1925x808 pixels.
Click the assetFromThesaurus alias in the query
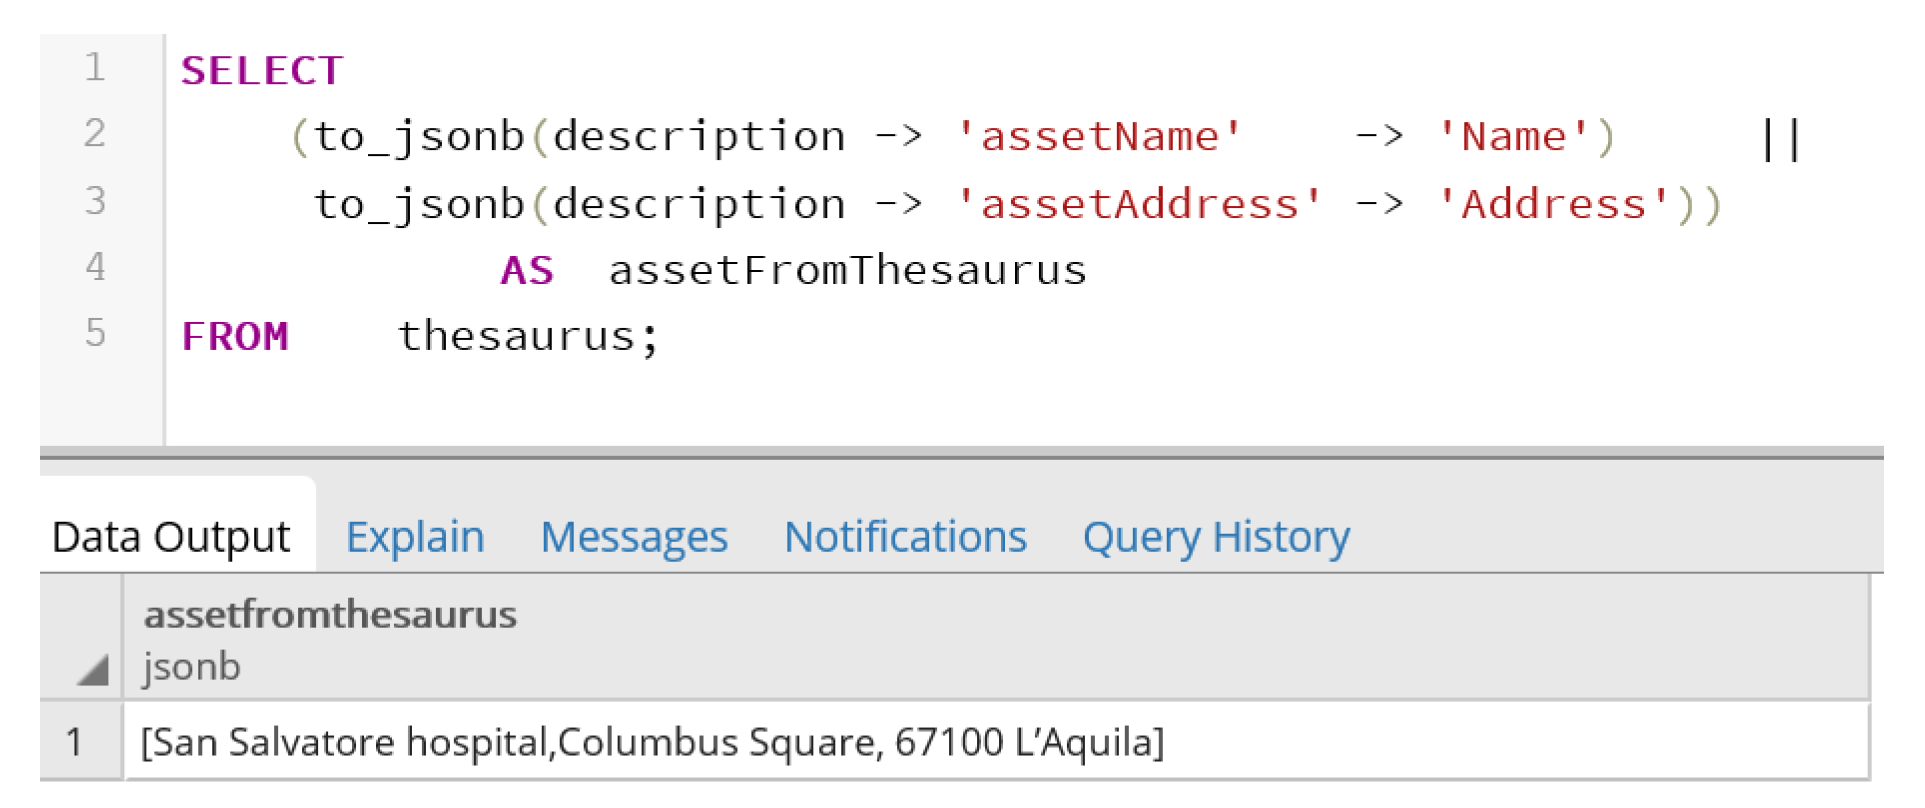847,271
